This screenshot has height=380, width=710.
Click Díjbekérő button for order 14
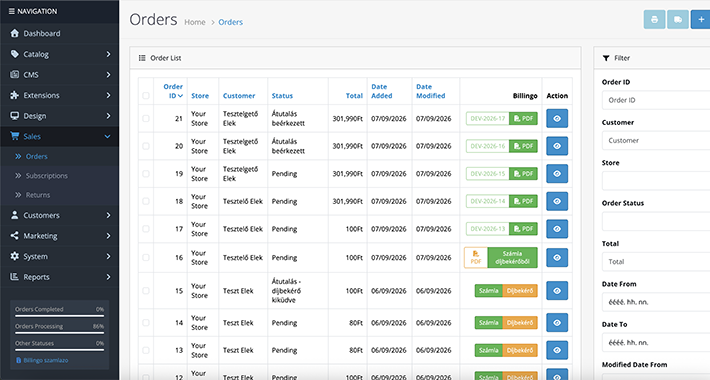pos(520,323)
